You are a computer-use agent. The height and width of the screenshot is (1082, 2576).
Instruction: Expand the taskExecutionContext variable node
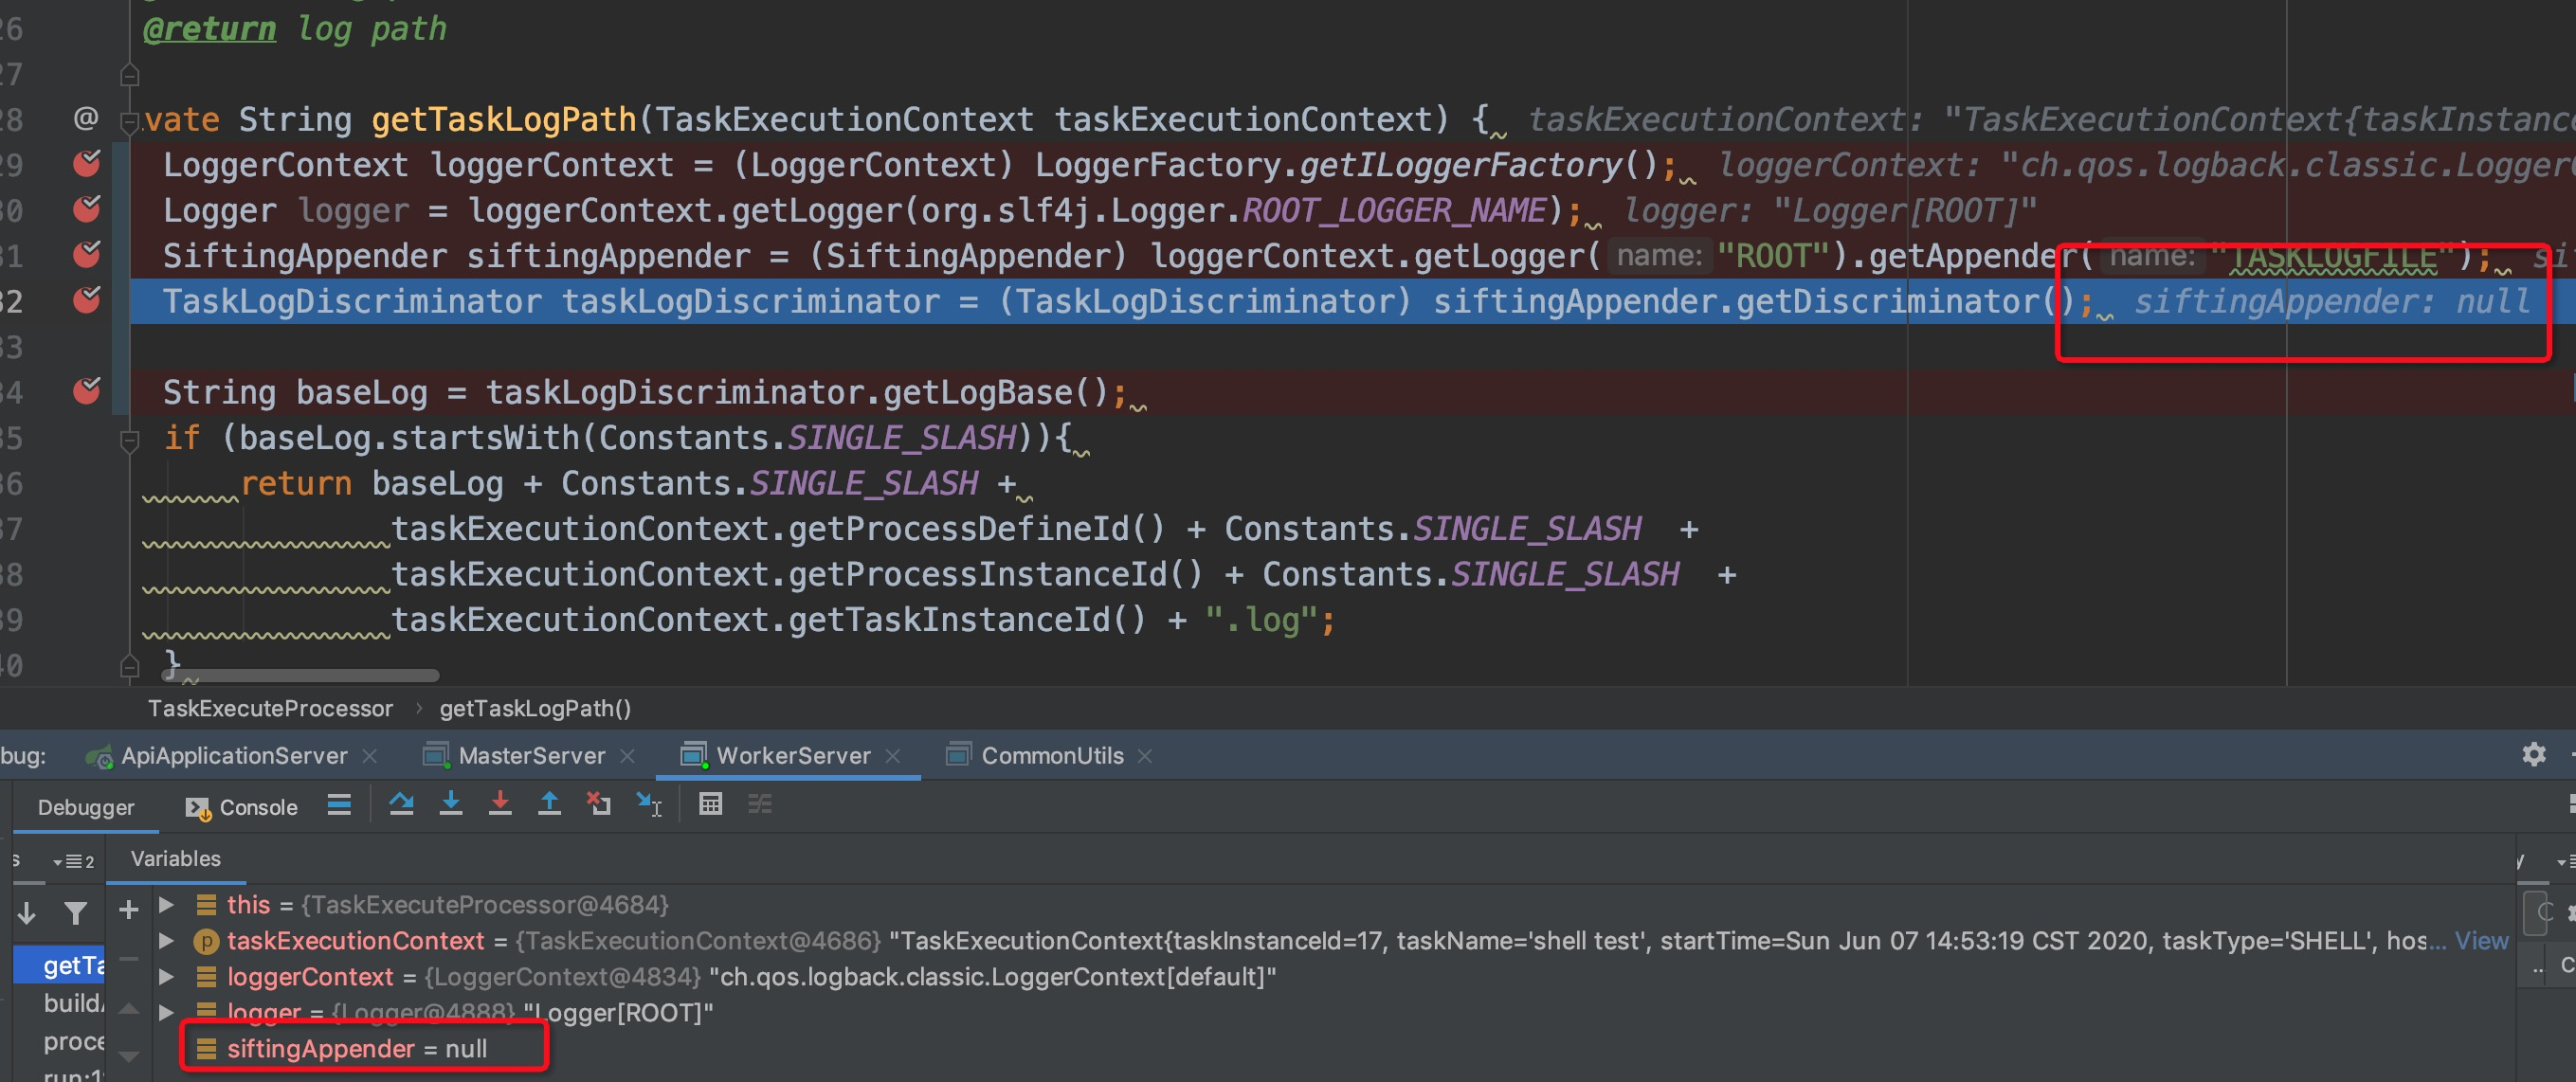pos(167,941)
